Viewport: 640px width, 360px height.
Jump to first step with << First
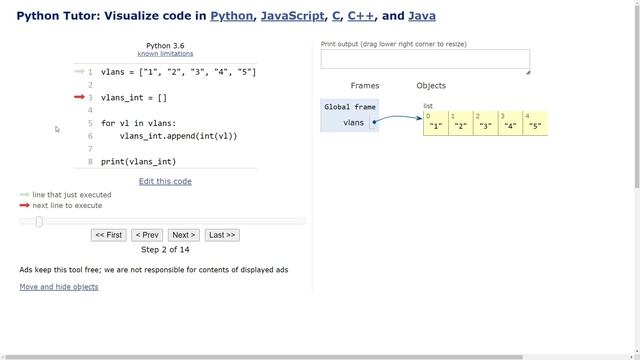(109, 235)
